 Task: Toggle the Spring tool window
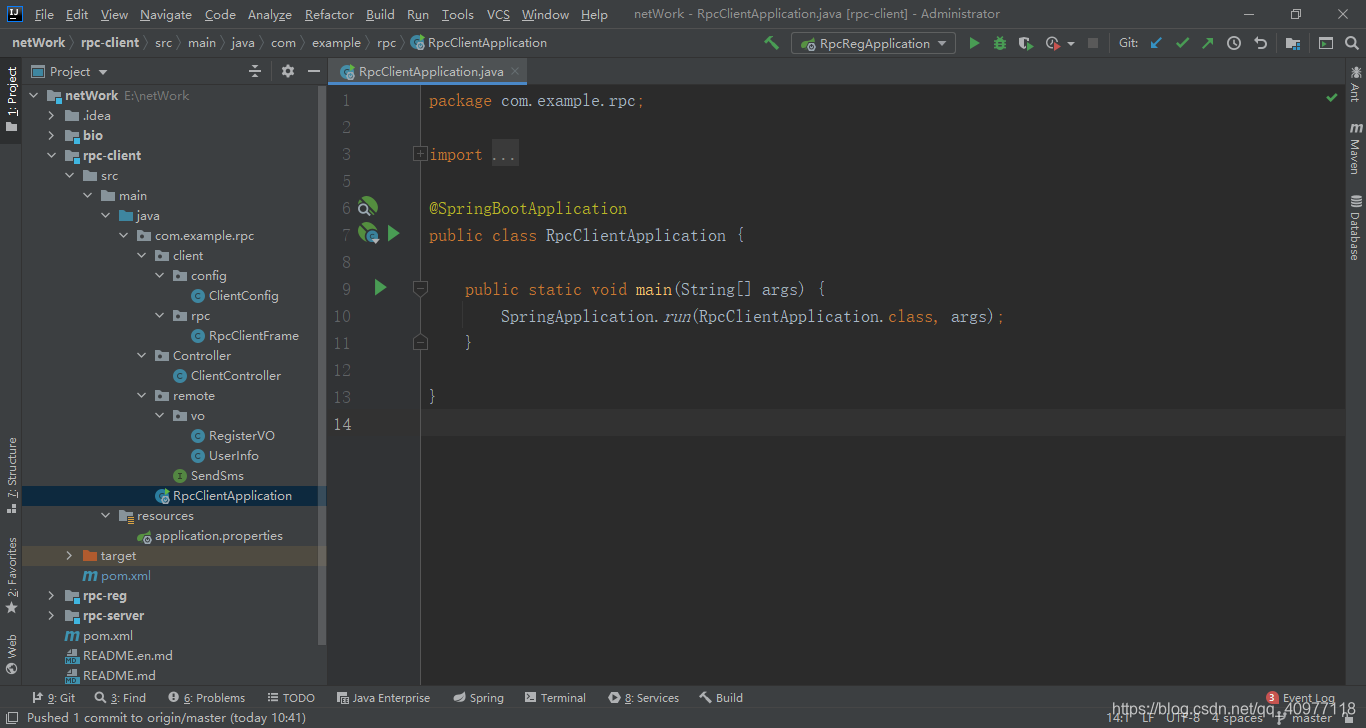479,698
